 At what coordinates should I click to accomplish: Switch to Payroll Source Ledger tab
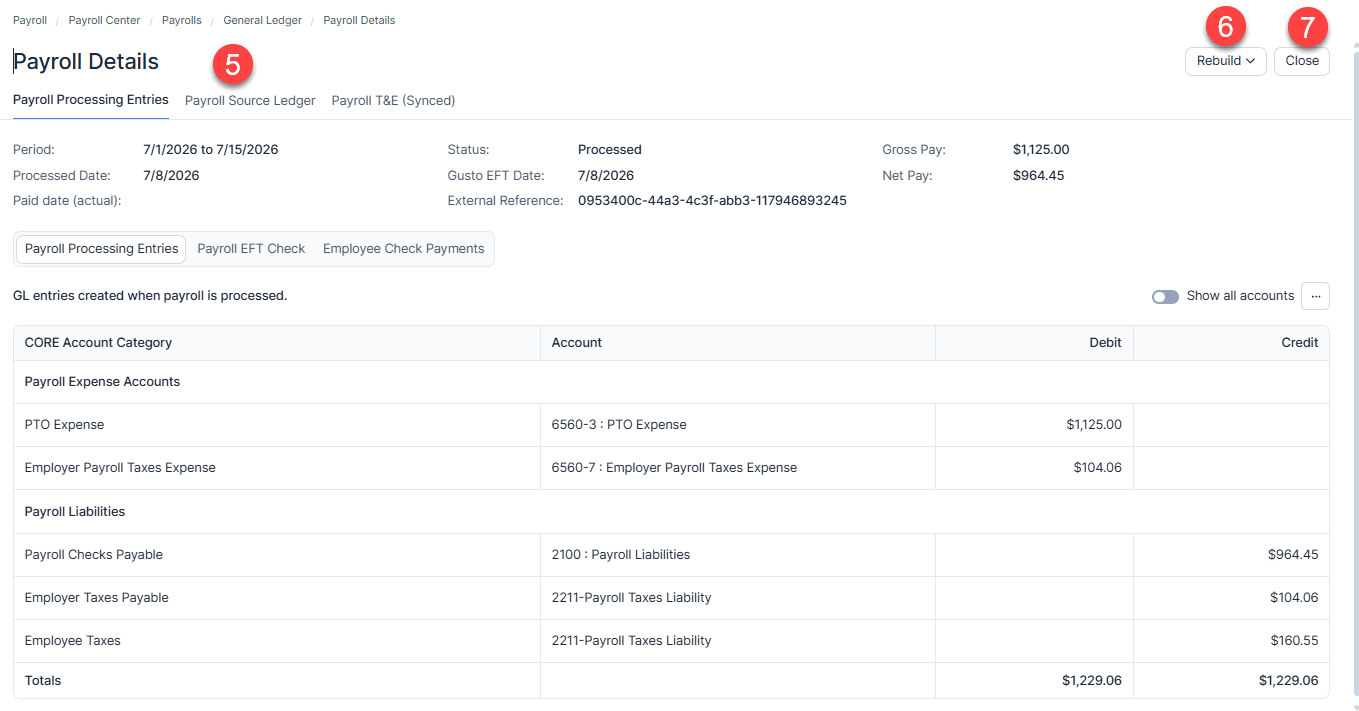(250, 100)
